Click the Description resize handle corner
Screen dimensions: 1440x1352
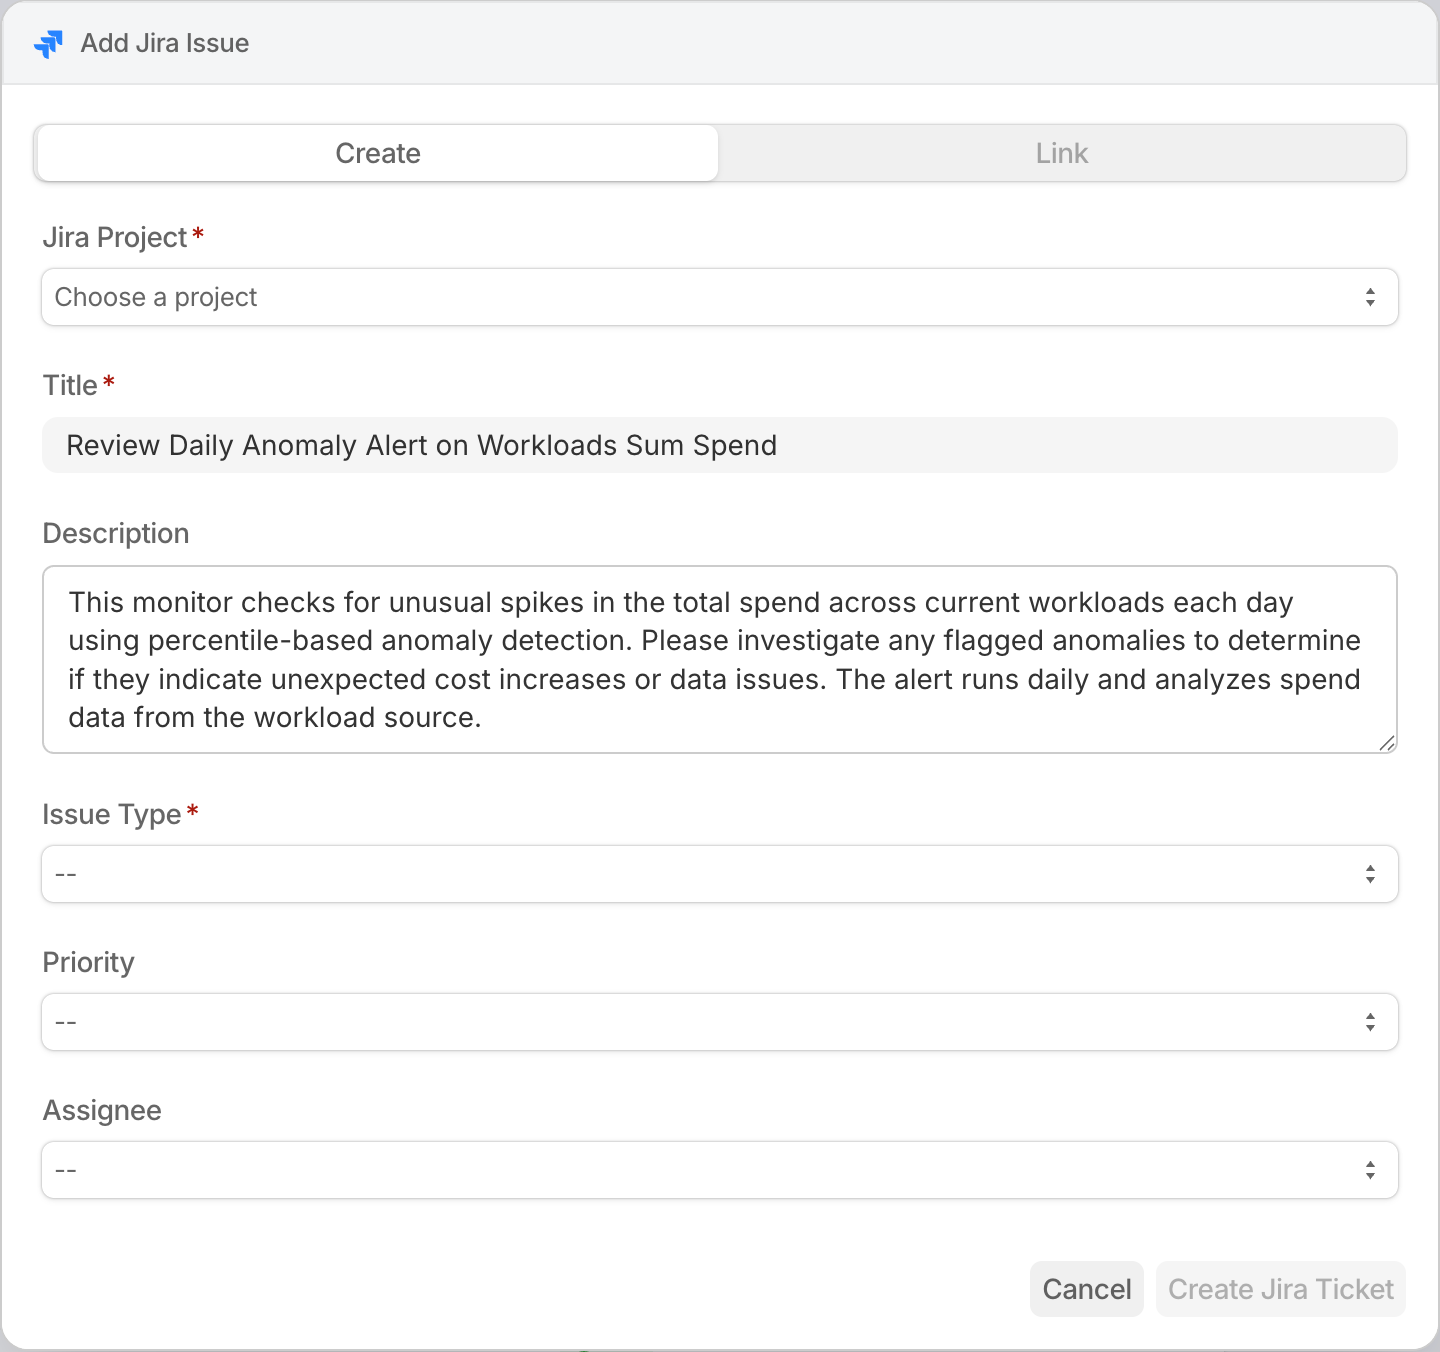pyautogui.click(x=1387, y=743)
